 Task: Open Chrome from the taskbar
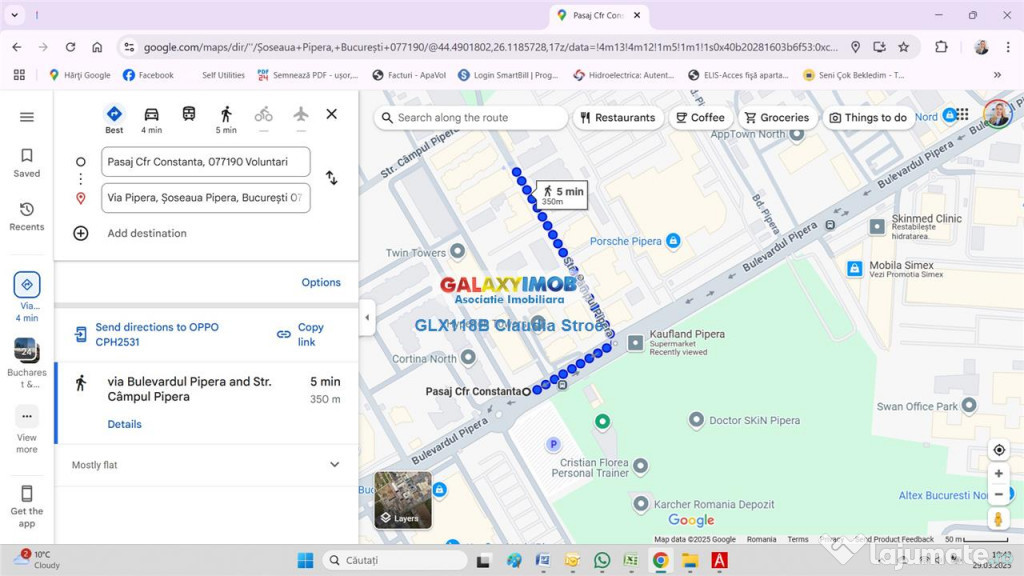pos(660,560)
